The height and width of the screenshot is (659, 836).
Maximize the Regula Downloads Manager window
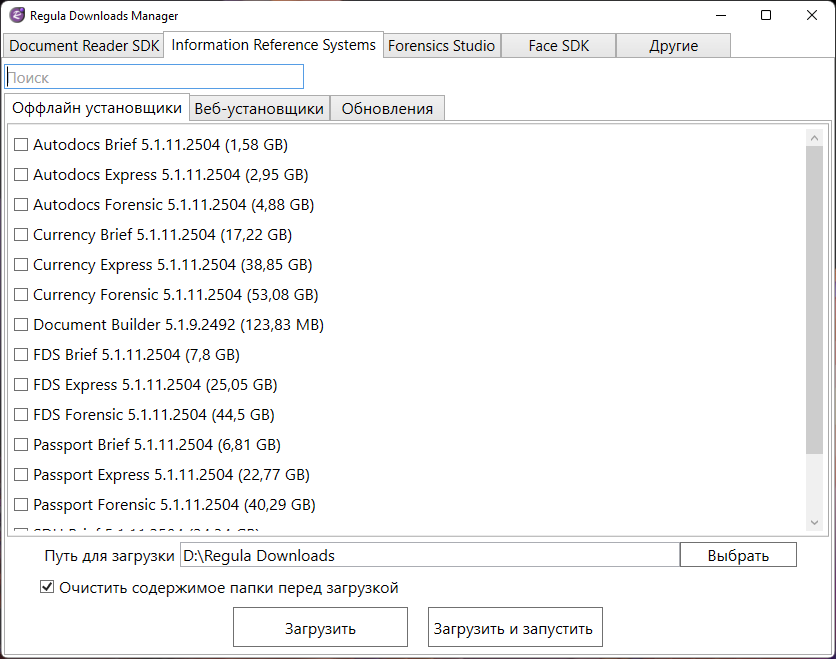click(x=766, y=15)
